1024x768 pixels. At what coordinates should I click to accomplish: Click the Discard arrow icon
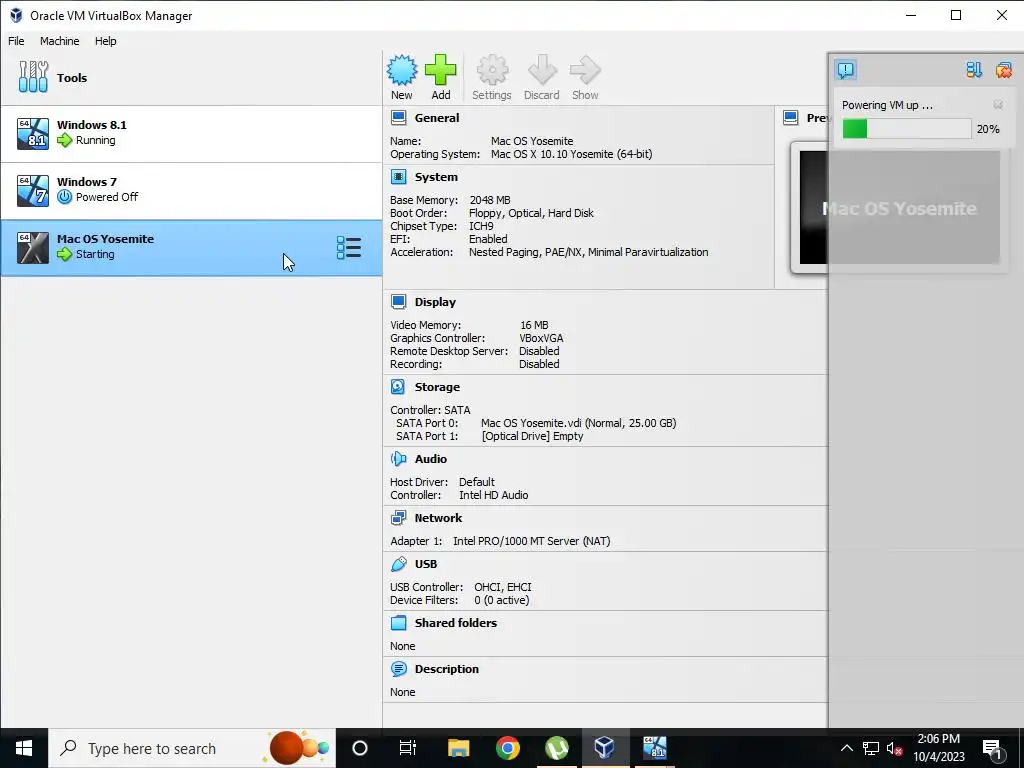point(541,71)
